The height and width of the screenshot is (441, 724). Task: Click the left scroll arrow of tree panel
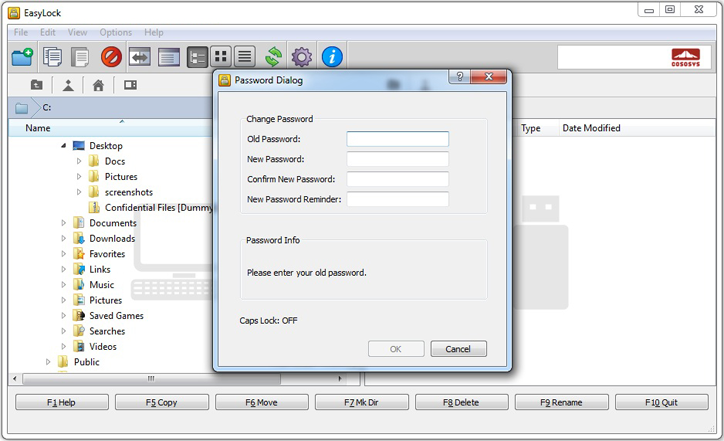[15, 379]
